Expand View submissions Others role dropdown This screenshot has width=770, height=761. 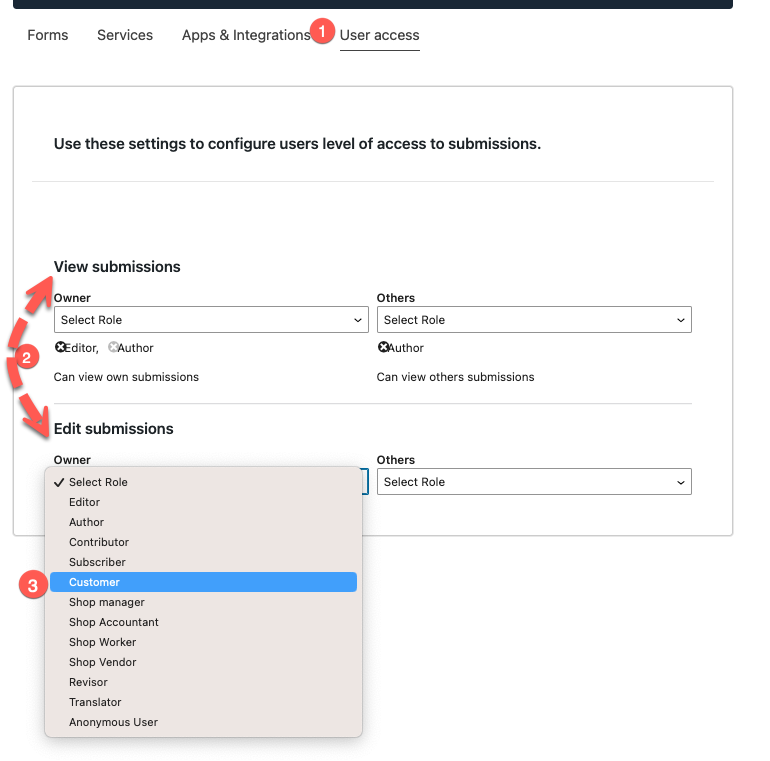pyautogui.click(x=534, y=320)
